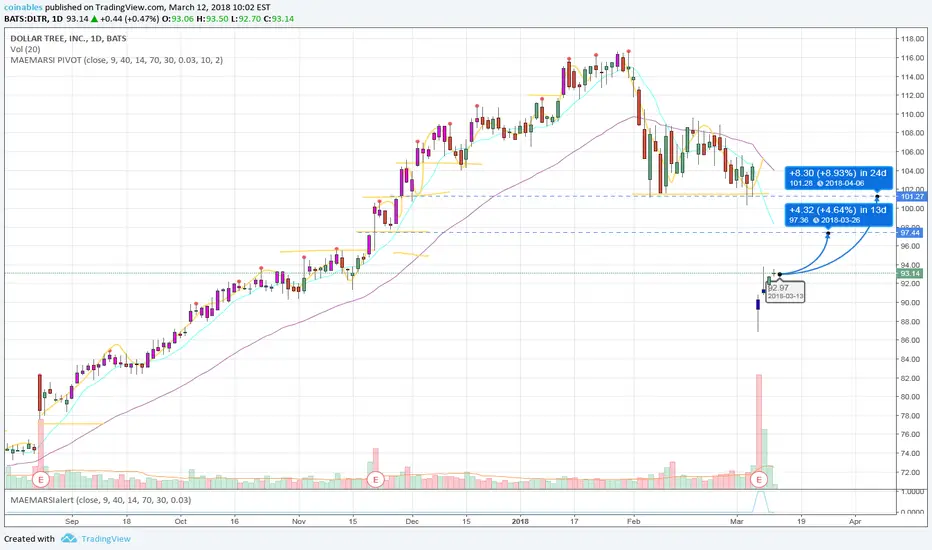Click the 118.00 price axis label

tap(912, 39)
